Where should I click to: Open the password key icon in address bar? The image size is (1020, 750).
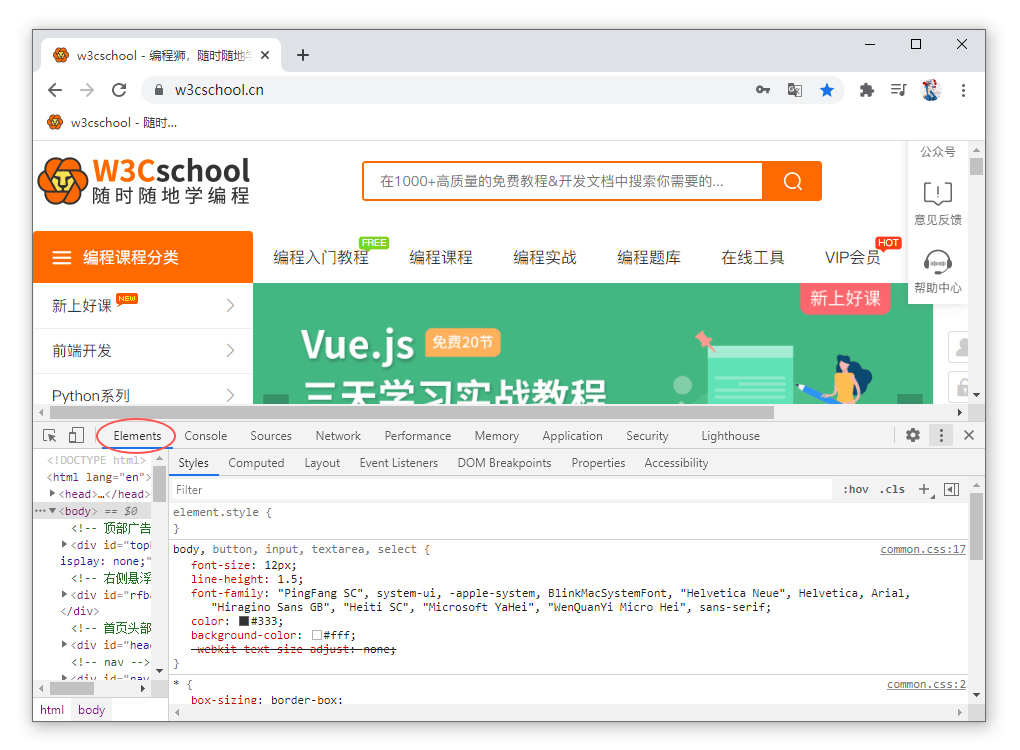click(x=762, y=90)
